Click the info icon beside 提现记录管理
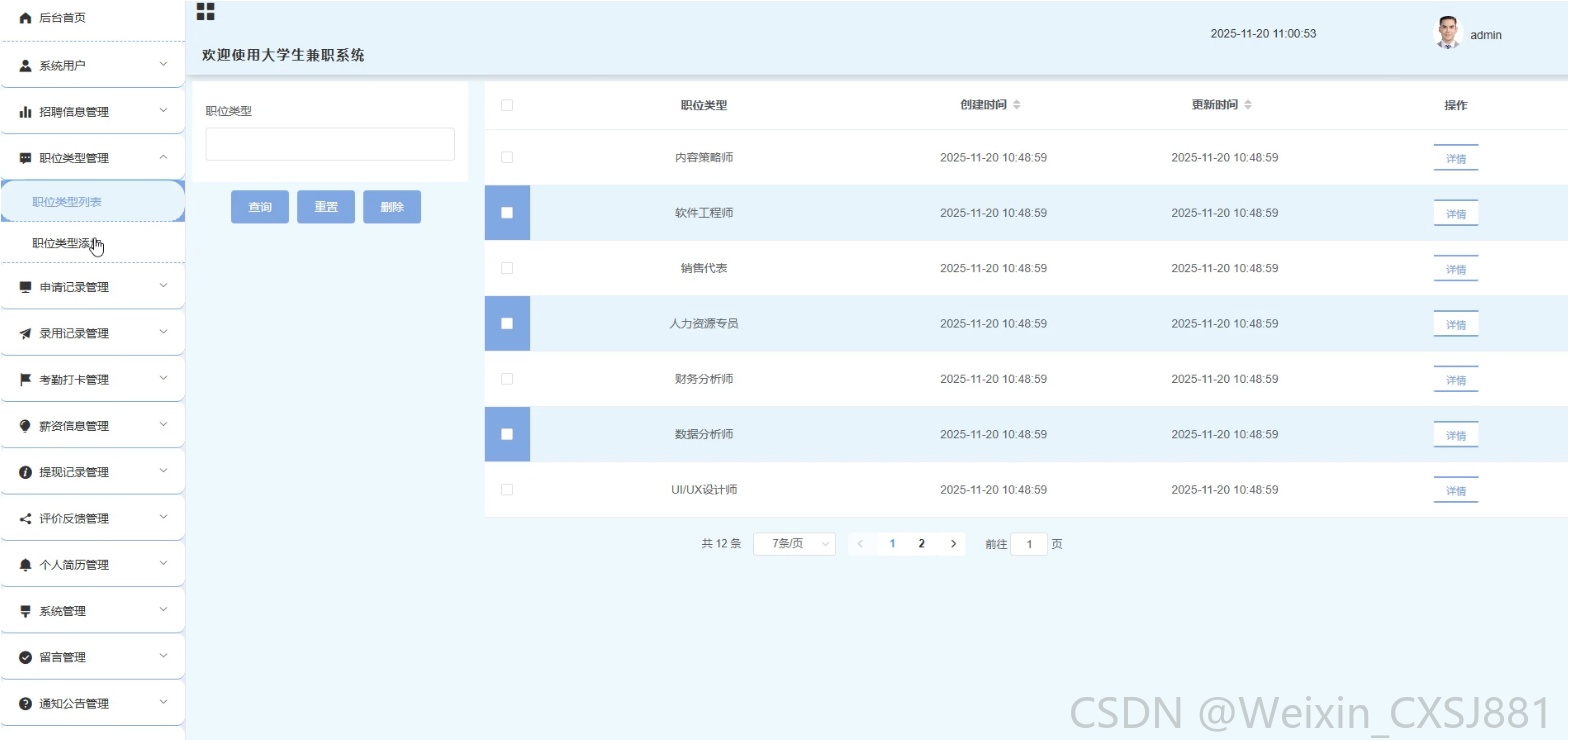 26,472
